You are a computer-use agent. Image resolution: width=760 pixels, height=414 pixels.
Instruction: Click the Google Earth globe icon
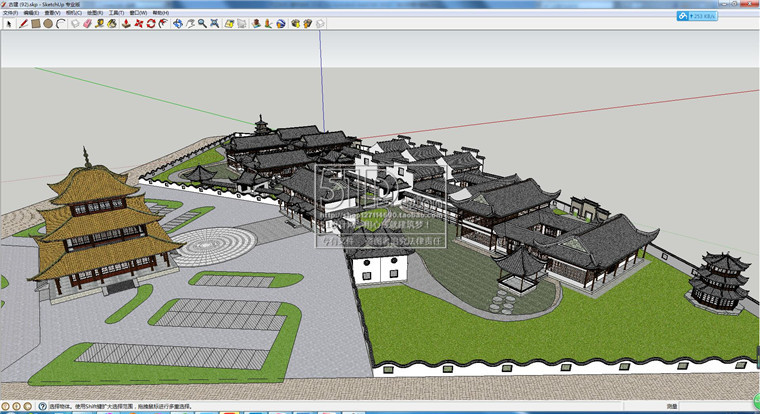(x=281, y=24)
